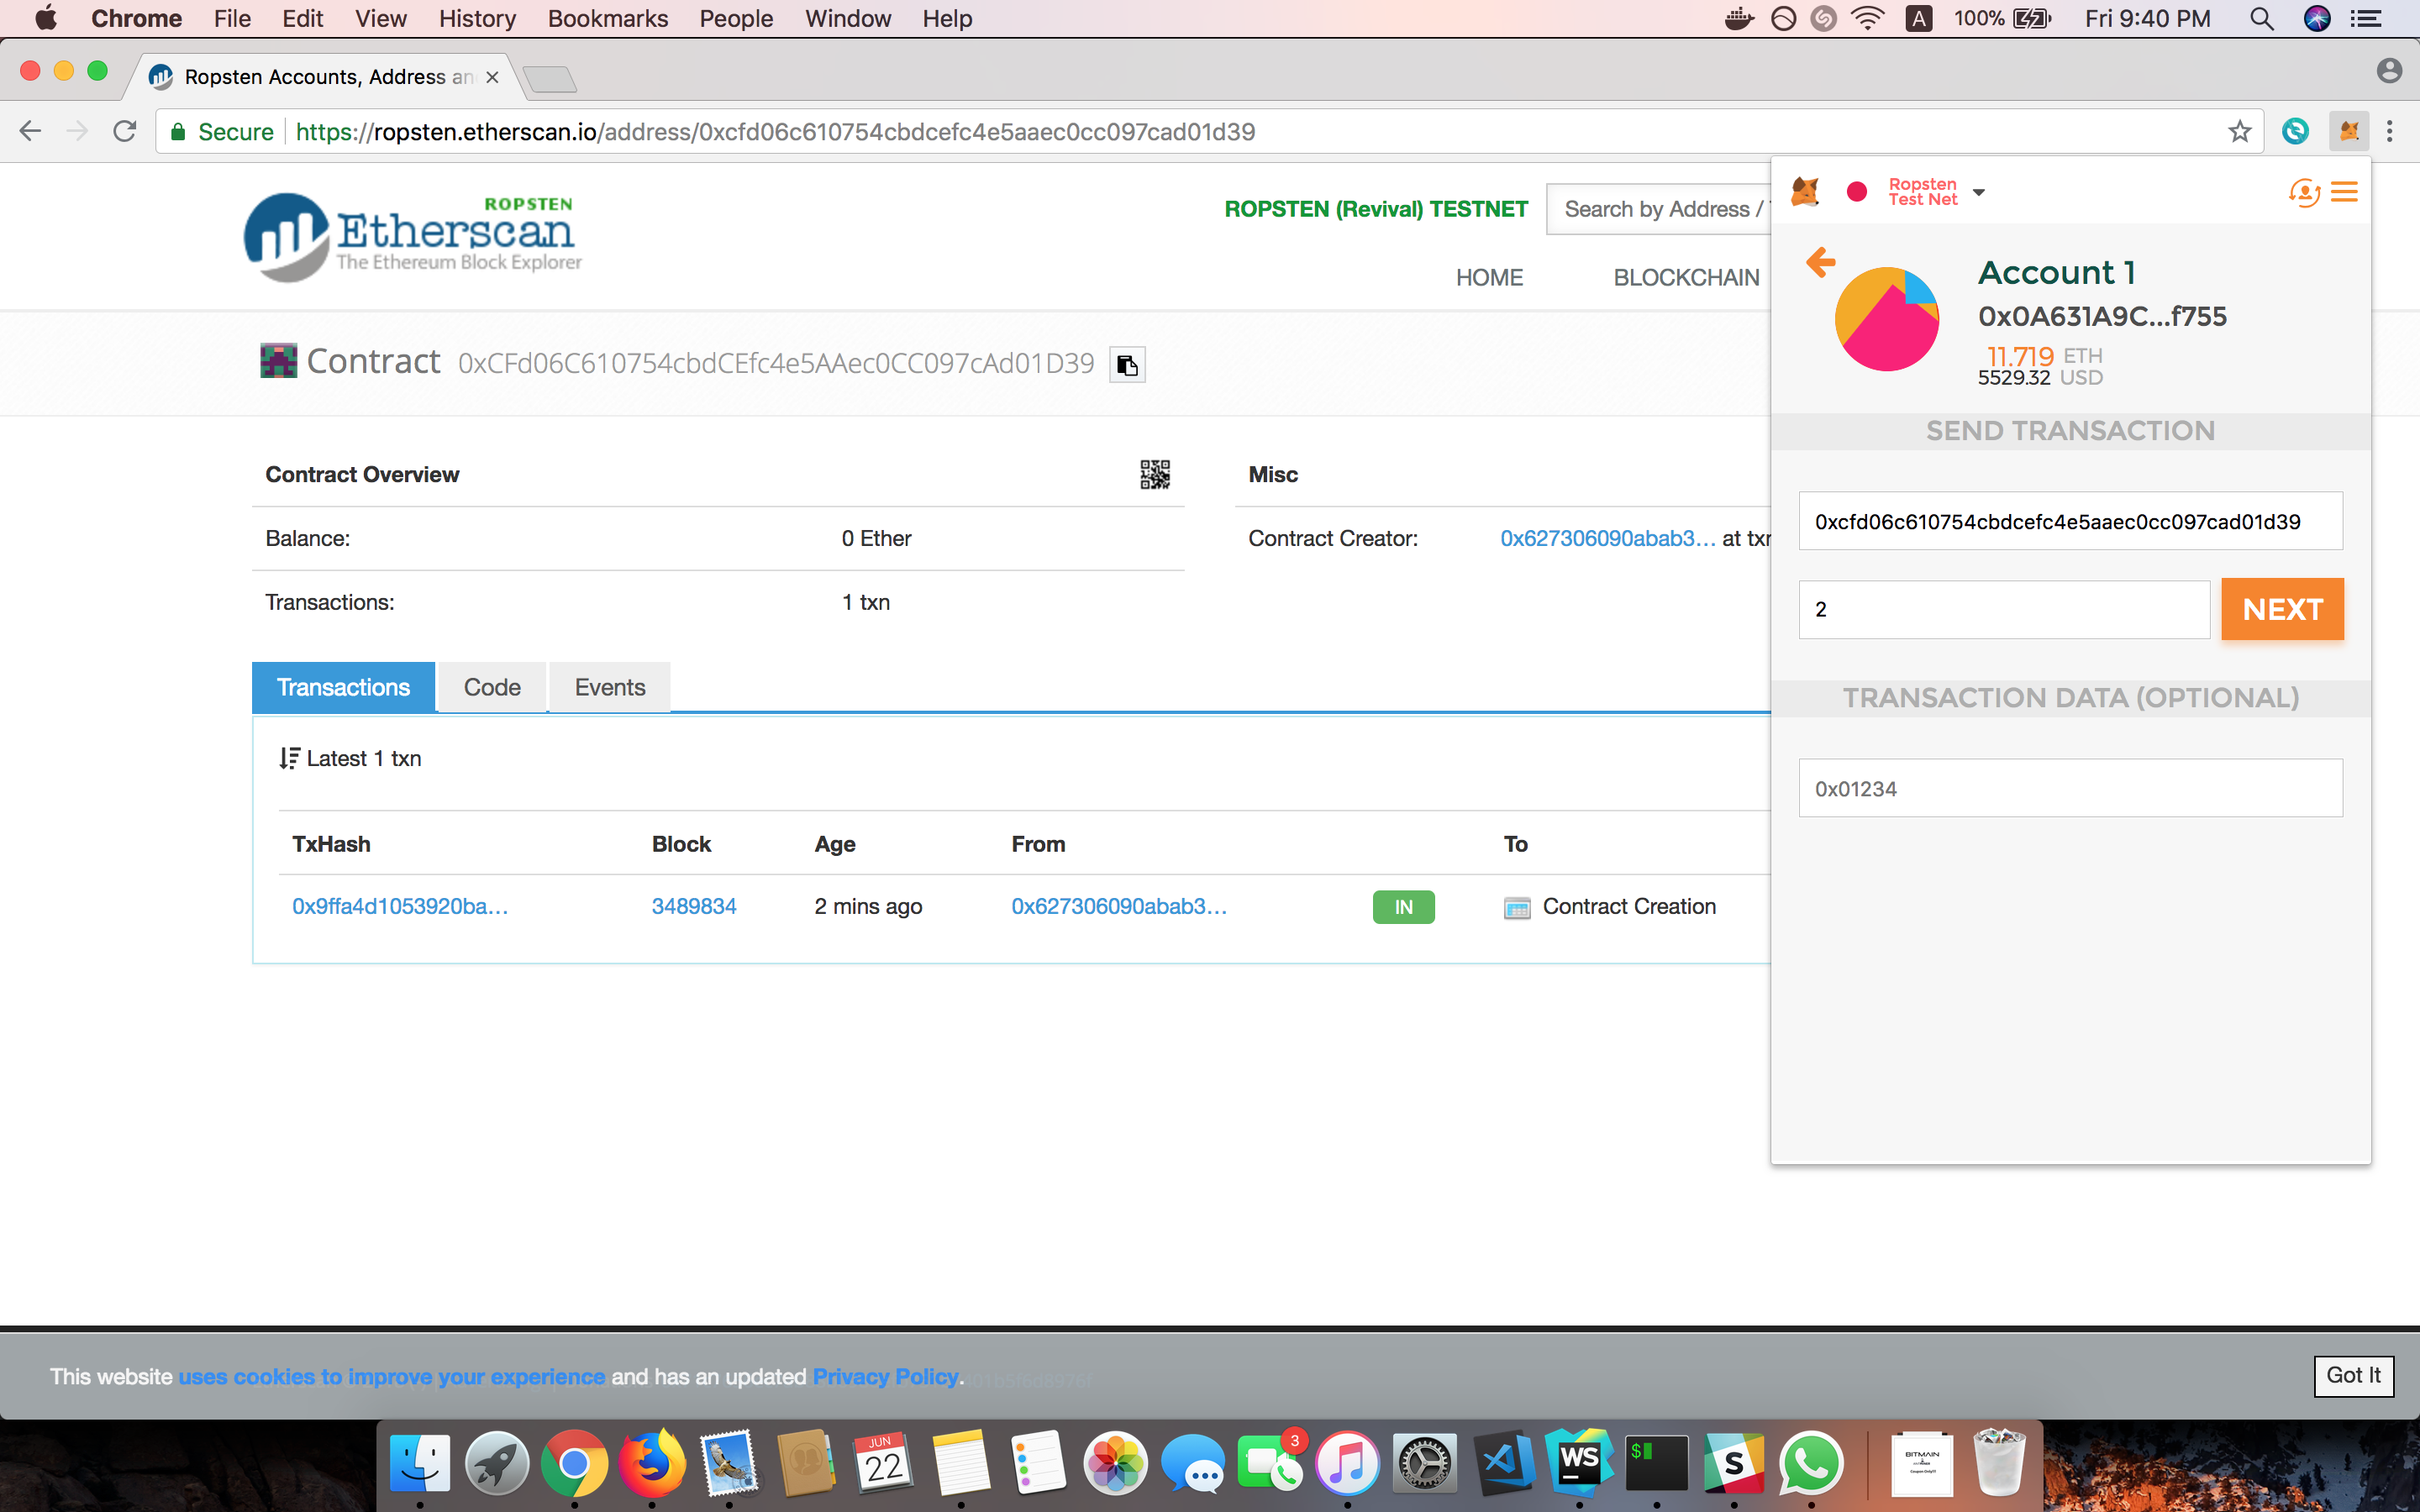Bookmark the page with the star icon
This screenshot has height=1512, width=2420.
2239,131
